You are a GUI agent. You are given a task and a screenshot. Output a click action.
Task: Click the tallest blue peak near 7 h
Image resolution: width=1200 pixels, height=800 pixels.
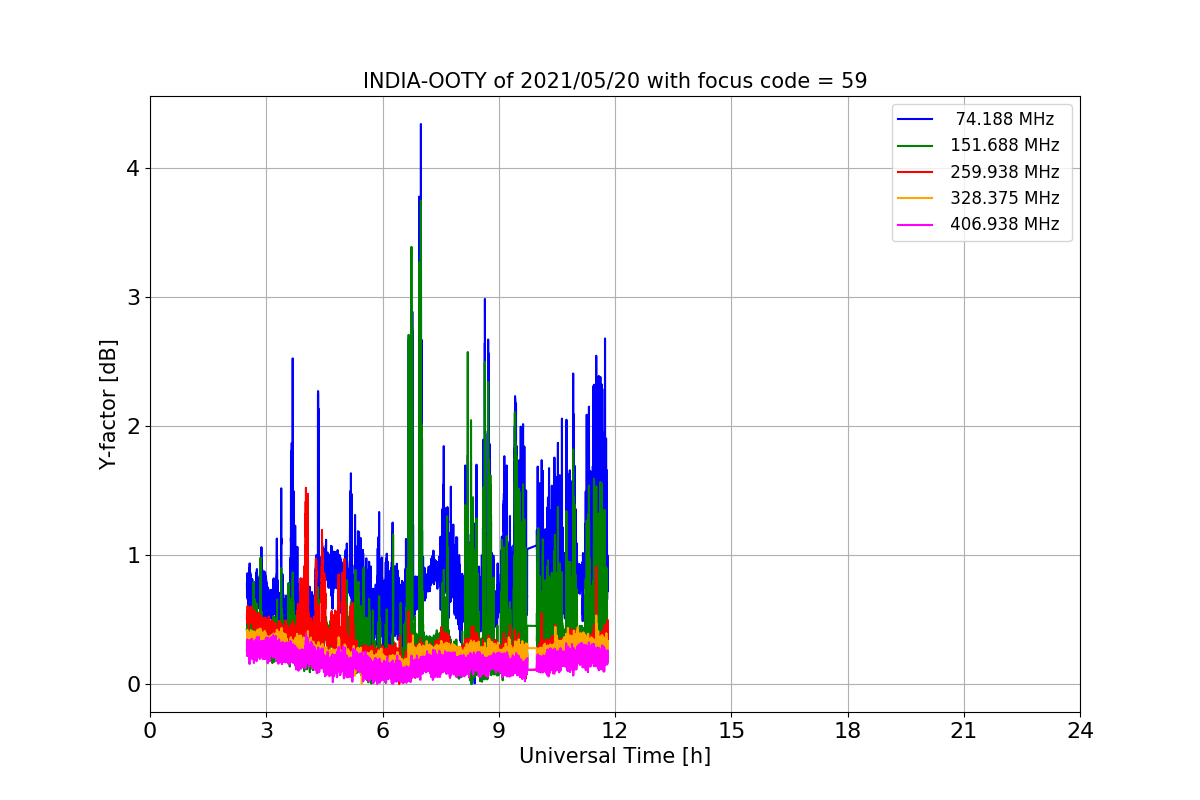pos(421,126)
